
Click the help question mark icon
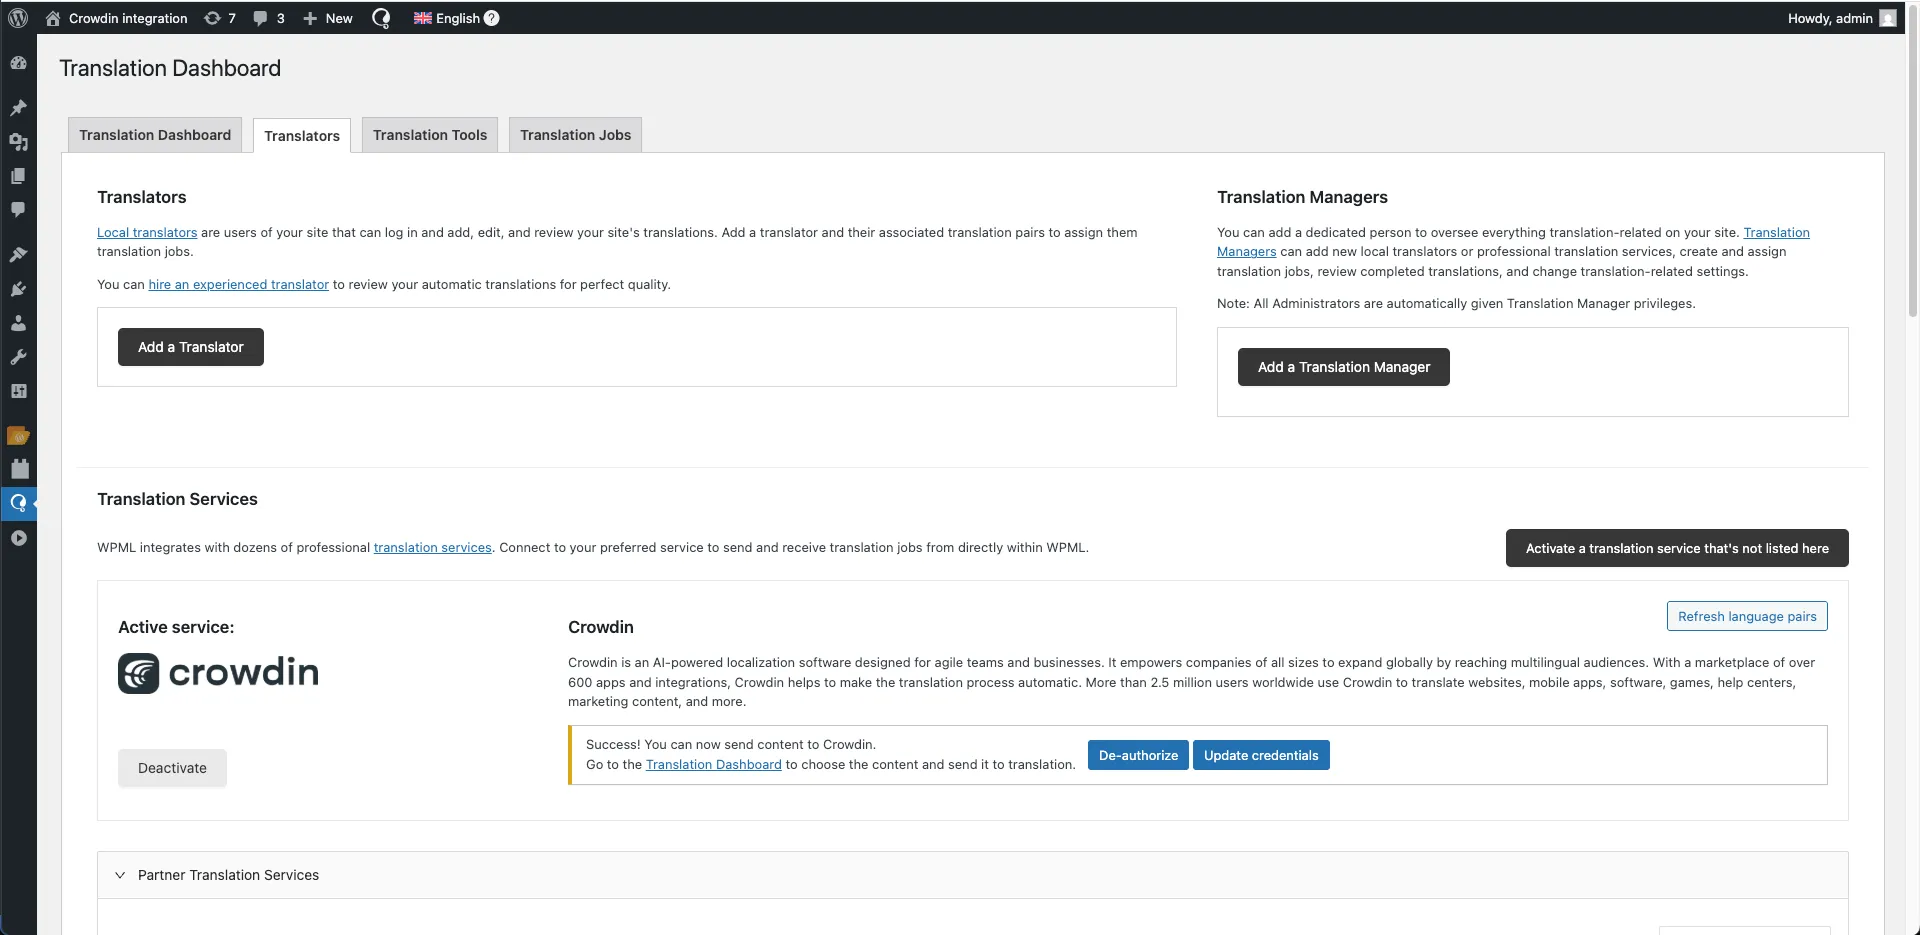tap(491, 18)
